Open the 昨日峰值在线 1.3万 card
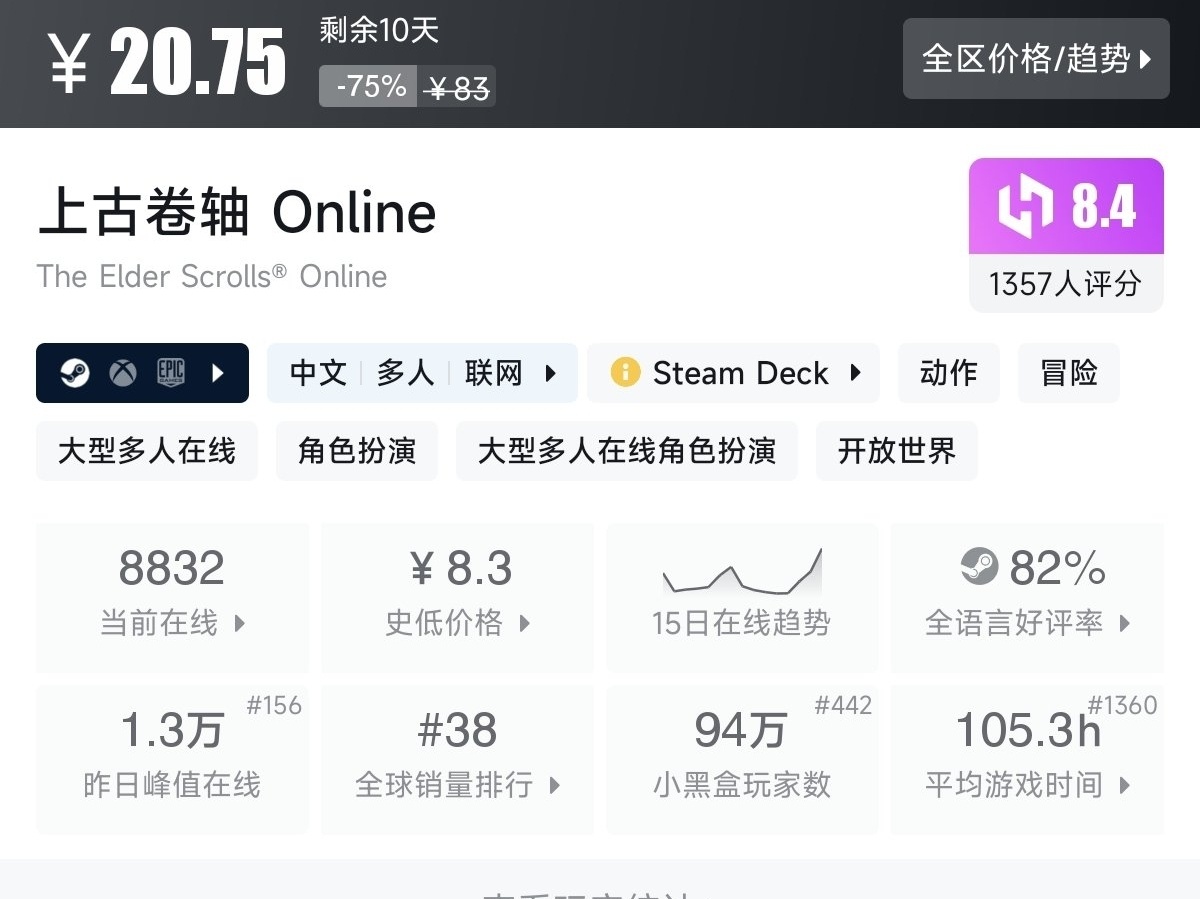 [x=172, y=759]
